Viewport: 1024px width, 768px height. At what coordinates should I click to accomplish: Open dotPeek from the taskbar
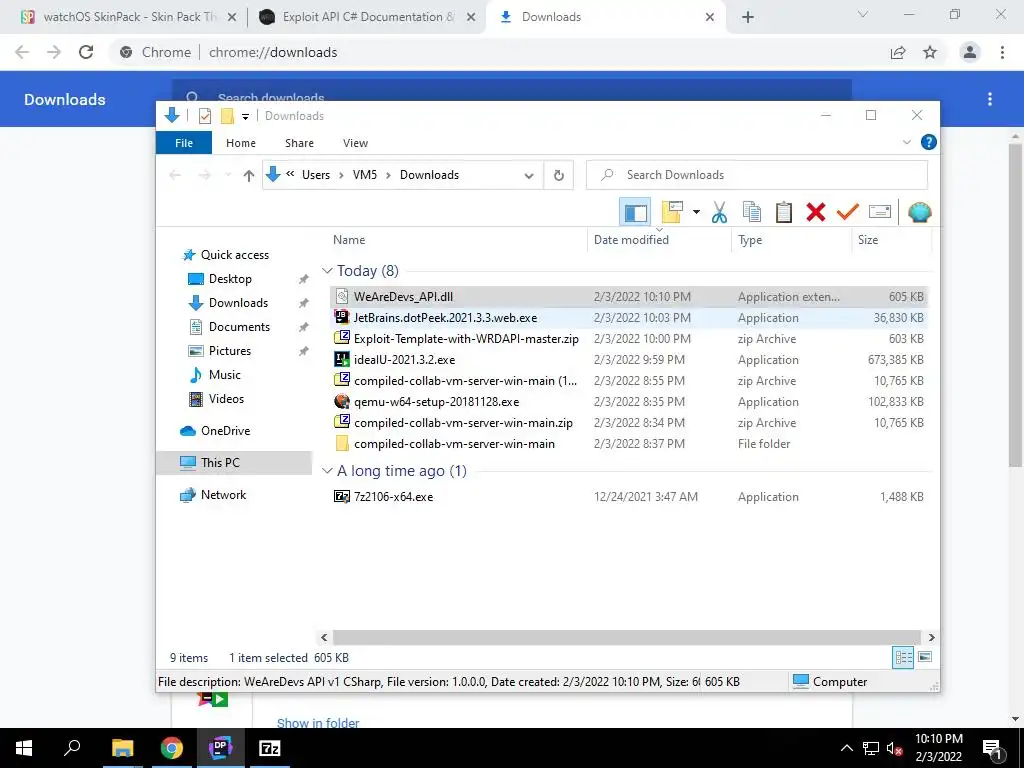coord(220,748)
